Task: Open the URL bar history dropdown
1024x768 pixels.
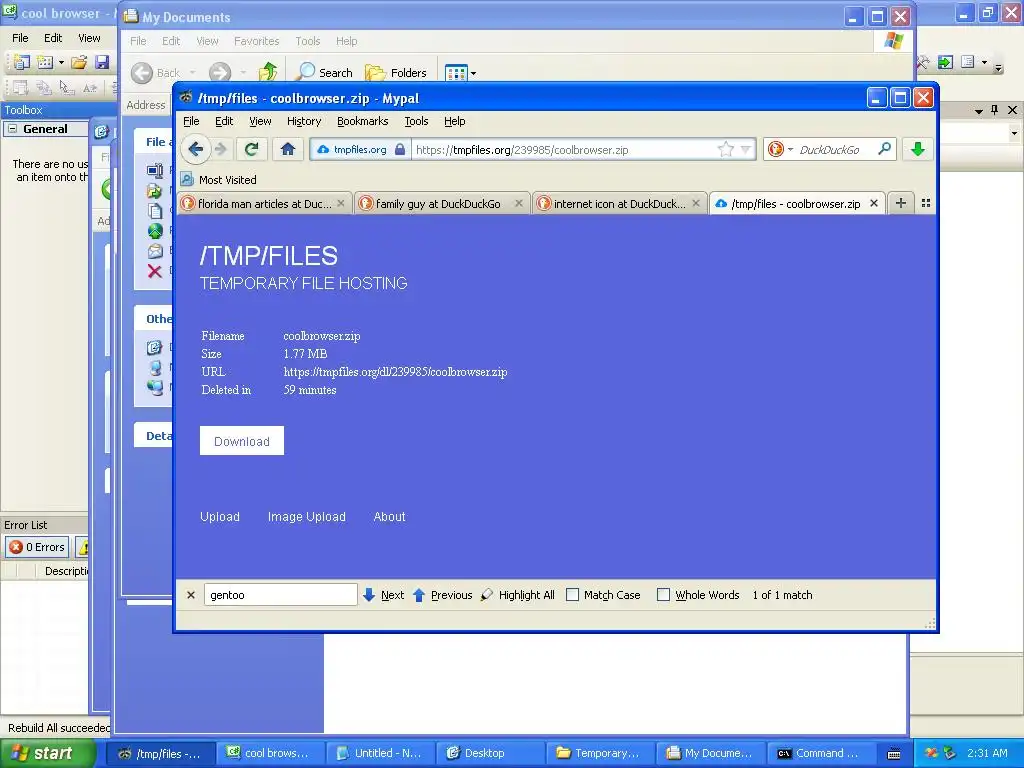Action: click(746, 150)
